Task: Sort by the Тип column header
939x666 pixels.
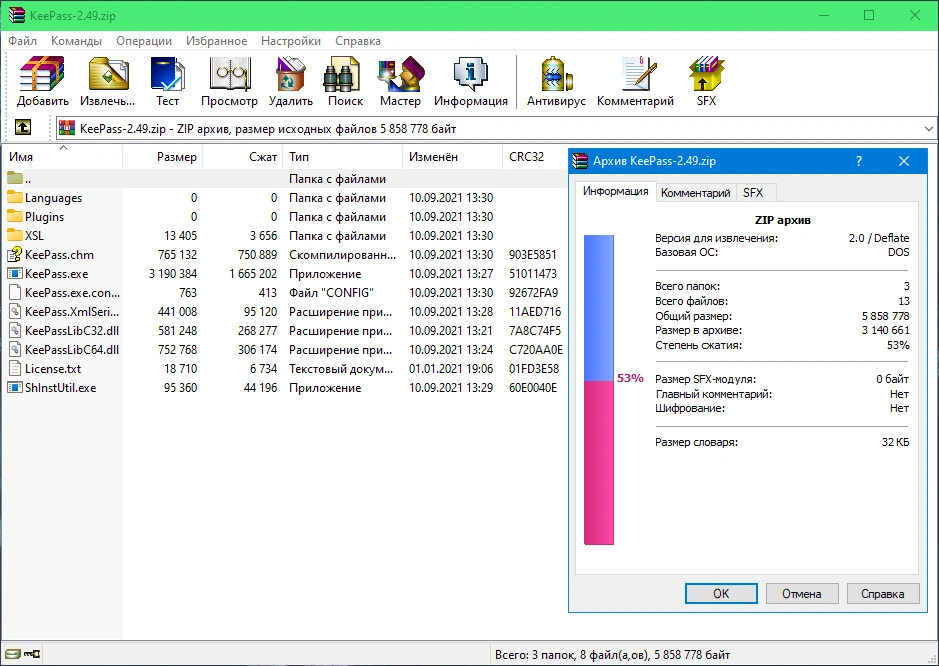Action: coord(343,157)
